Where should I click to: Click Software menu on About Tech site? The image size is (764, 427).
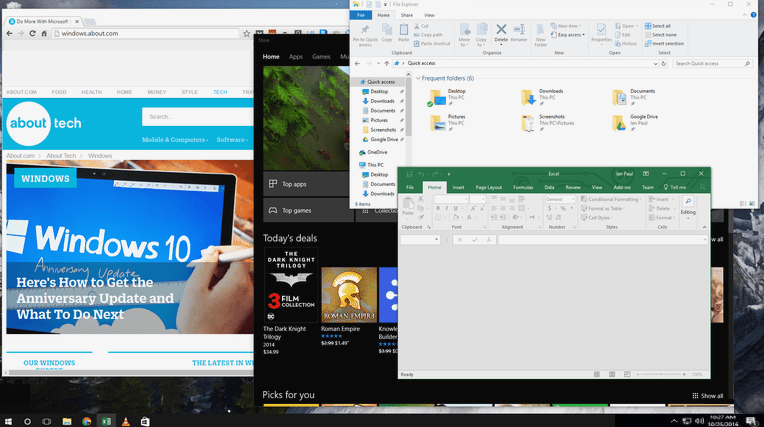point(232,139)
